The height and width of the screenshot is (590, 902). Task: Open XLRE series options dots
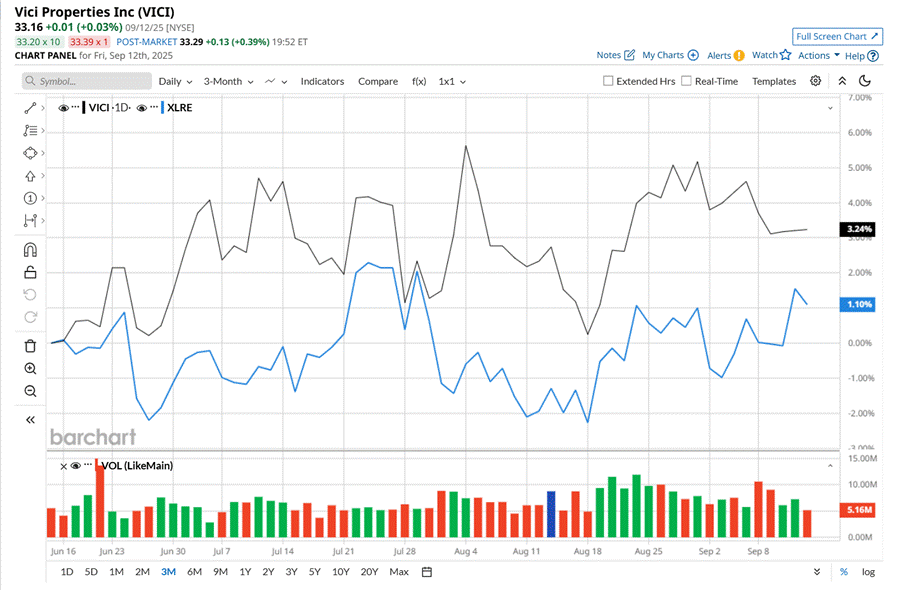[x=154, y=108]
